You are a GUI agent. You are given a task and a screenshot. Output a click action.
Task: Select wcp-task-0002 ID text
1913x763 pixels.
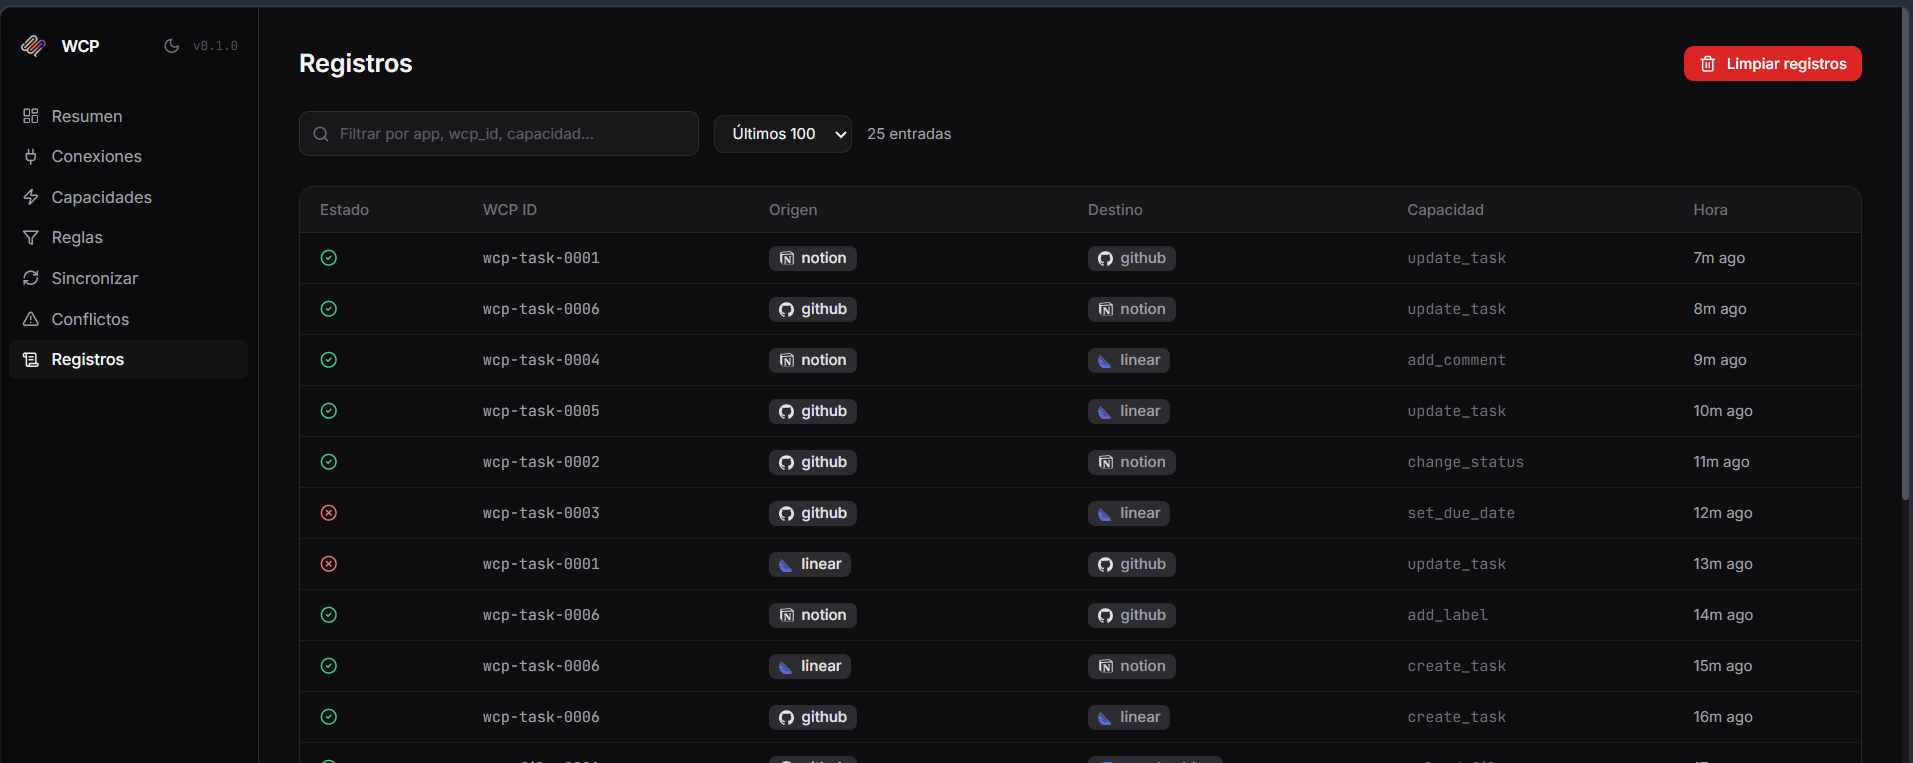(541, 462)
